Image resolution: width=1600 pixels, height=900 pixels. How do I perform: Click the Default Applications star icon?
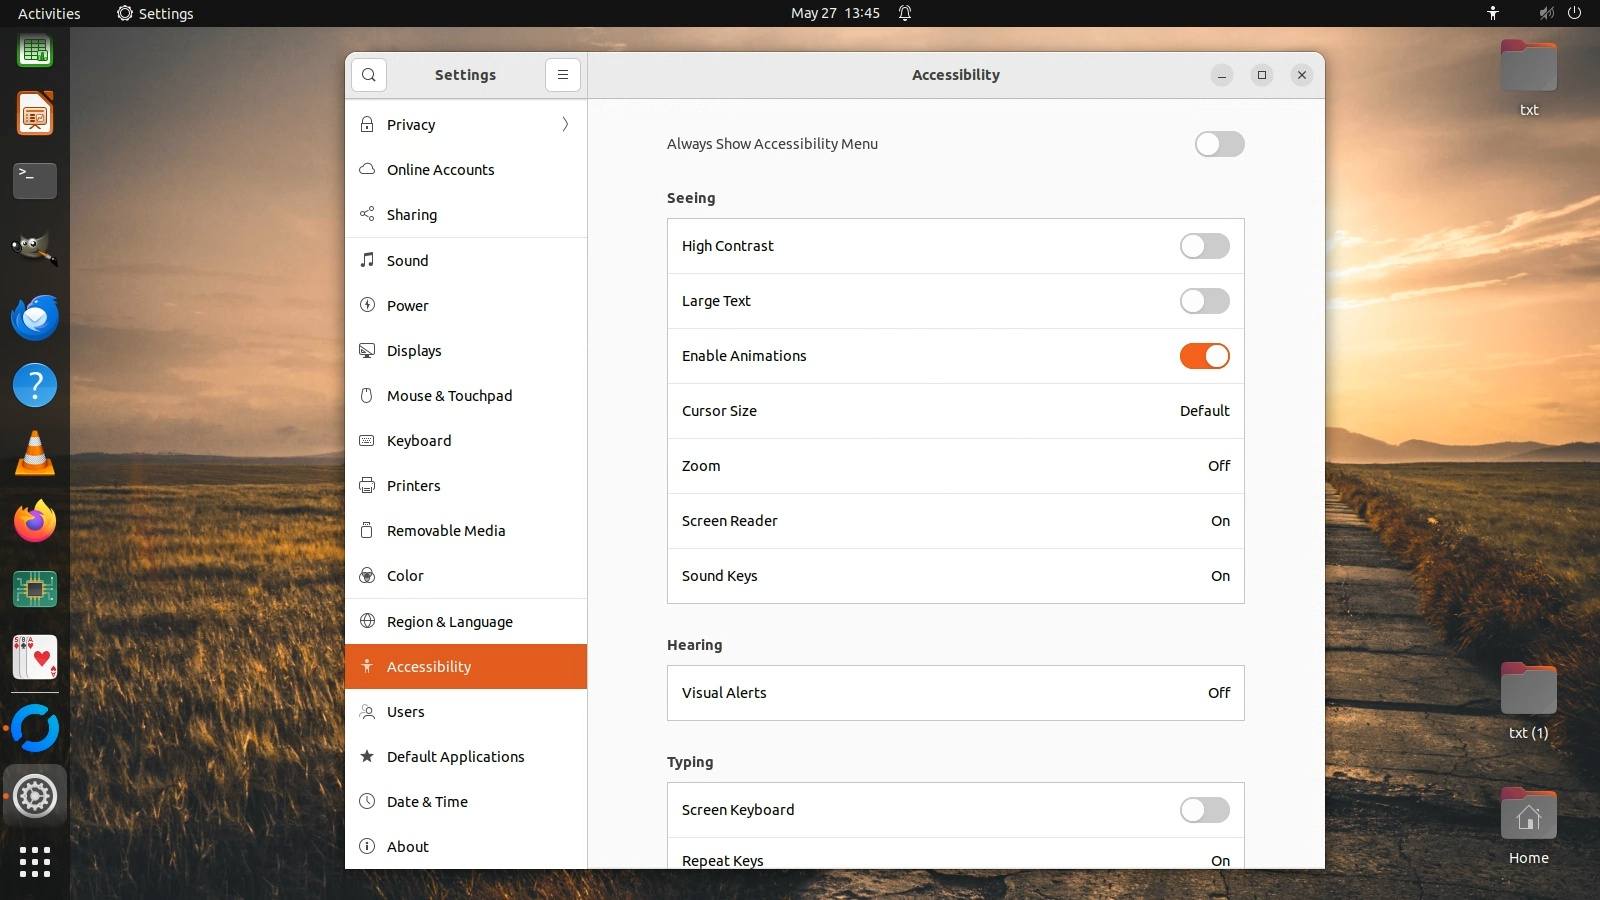point(367,757)
